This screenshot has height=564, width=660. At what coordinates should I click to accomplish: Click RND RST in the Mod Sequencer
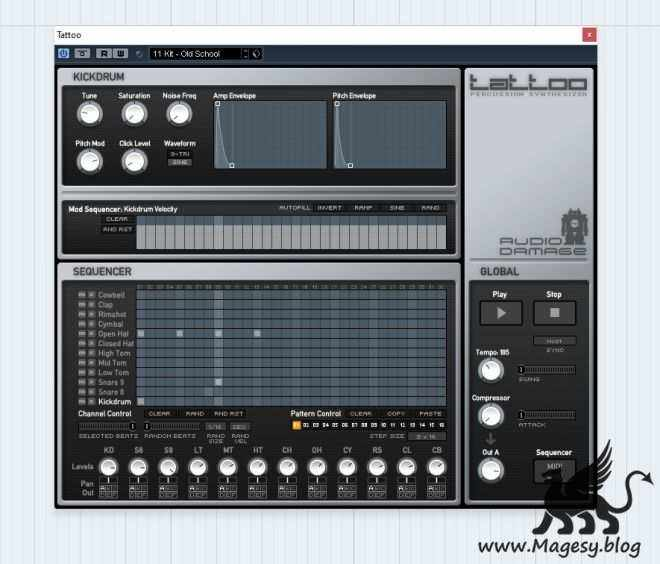118,229
